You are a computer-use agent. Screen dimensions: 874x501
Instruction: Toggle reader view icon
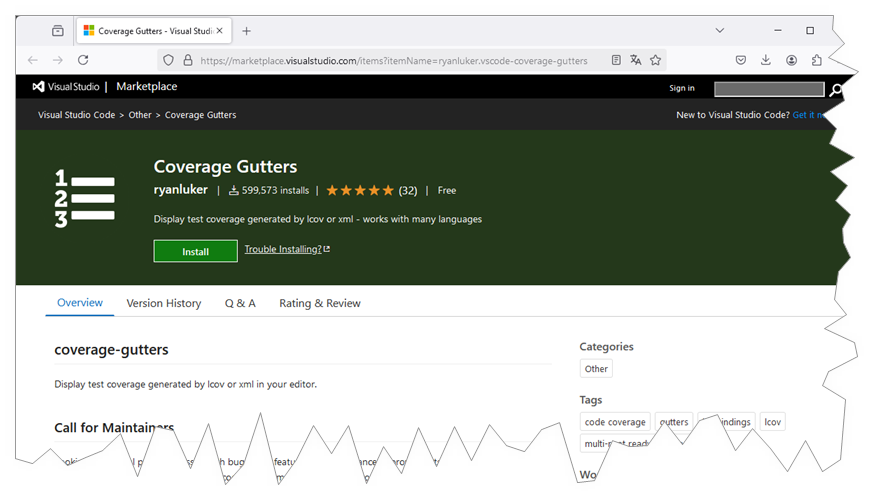click(616, 60)
